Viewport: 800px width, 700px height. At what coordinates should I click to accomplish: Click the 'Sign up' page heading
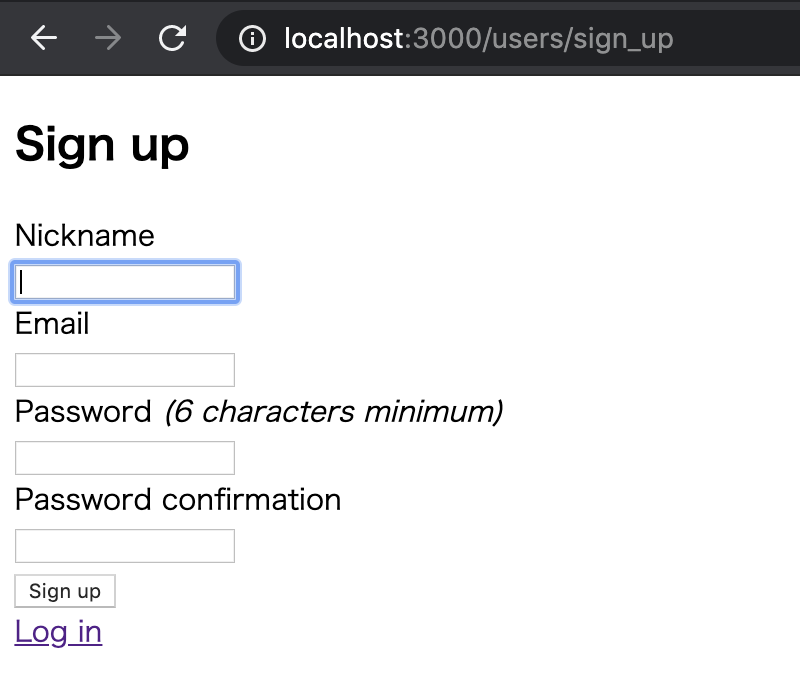102,144
